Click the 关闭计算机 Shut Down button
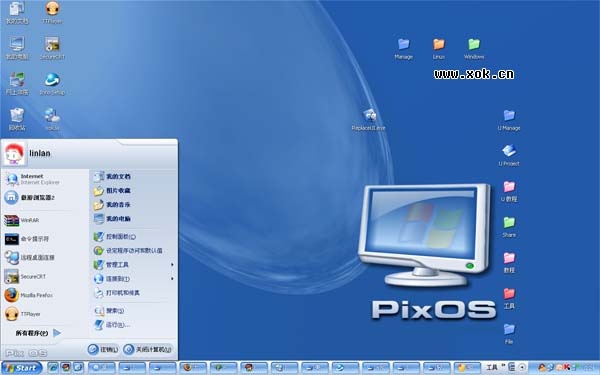 [x=148, y=349]
